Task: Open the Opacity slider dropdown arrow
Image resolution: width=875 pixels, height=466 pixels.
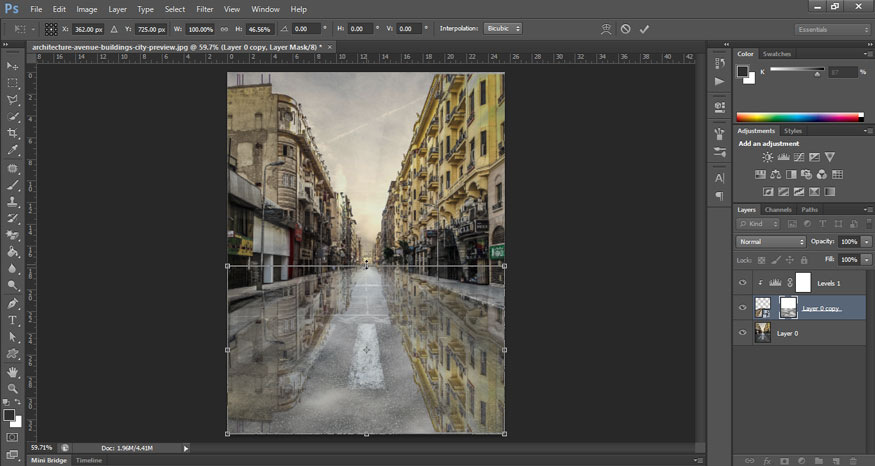Action: pyautogui.click(x=866, y=242)
